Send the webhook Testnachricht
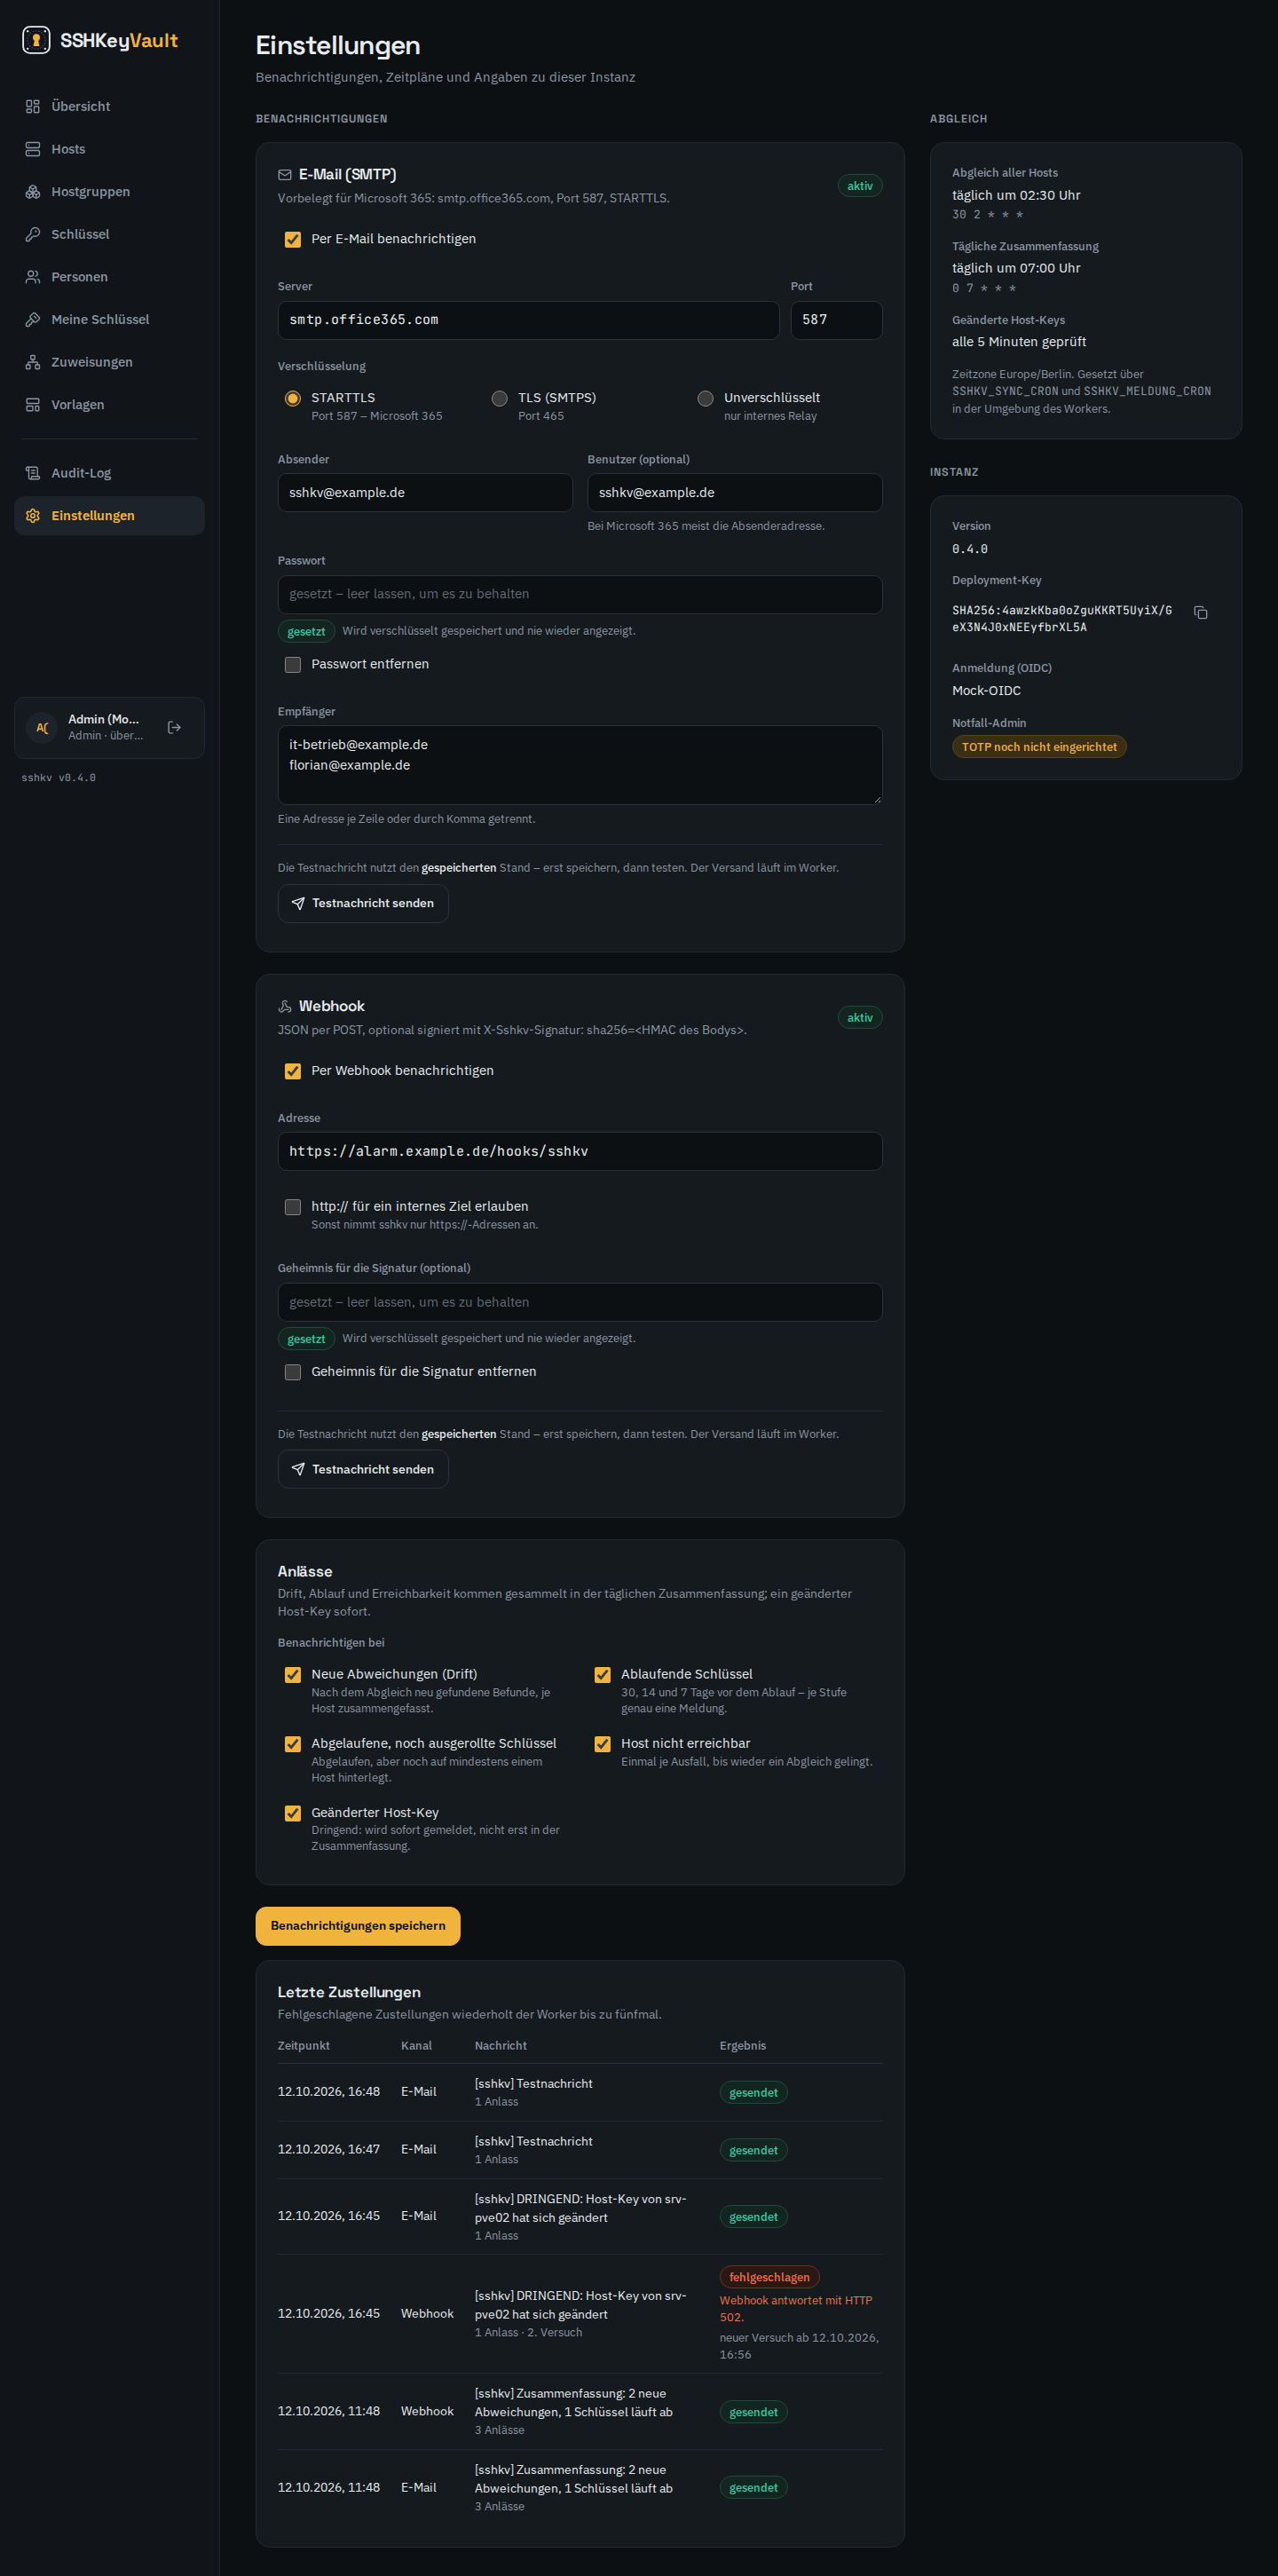Image resolution: width=1278 pixels, height=2576 pixels. click(x=363, y=1469)
